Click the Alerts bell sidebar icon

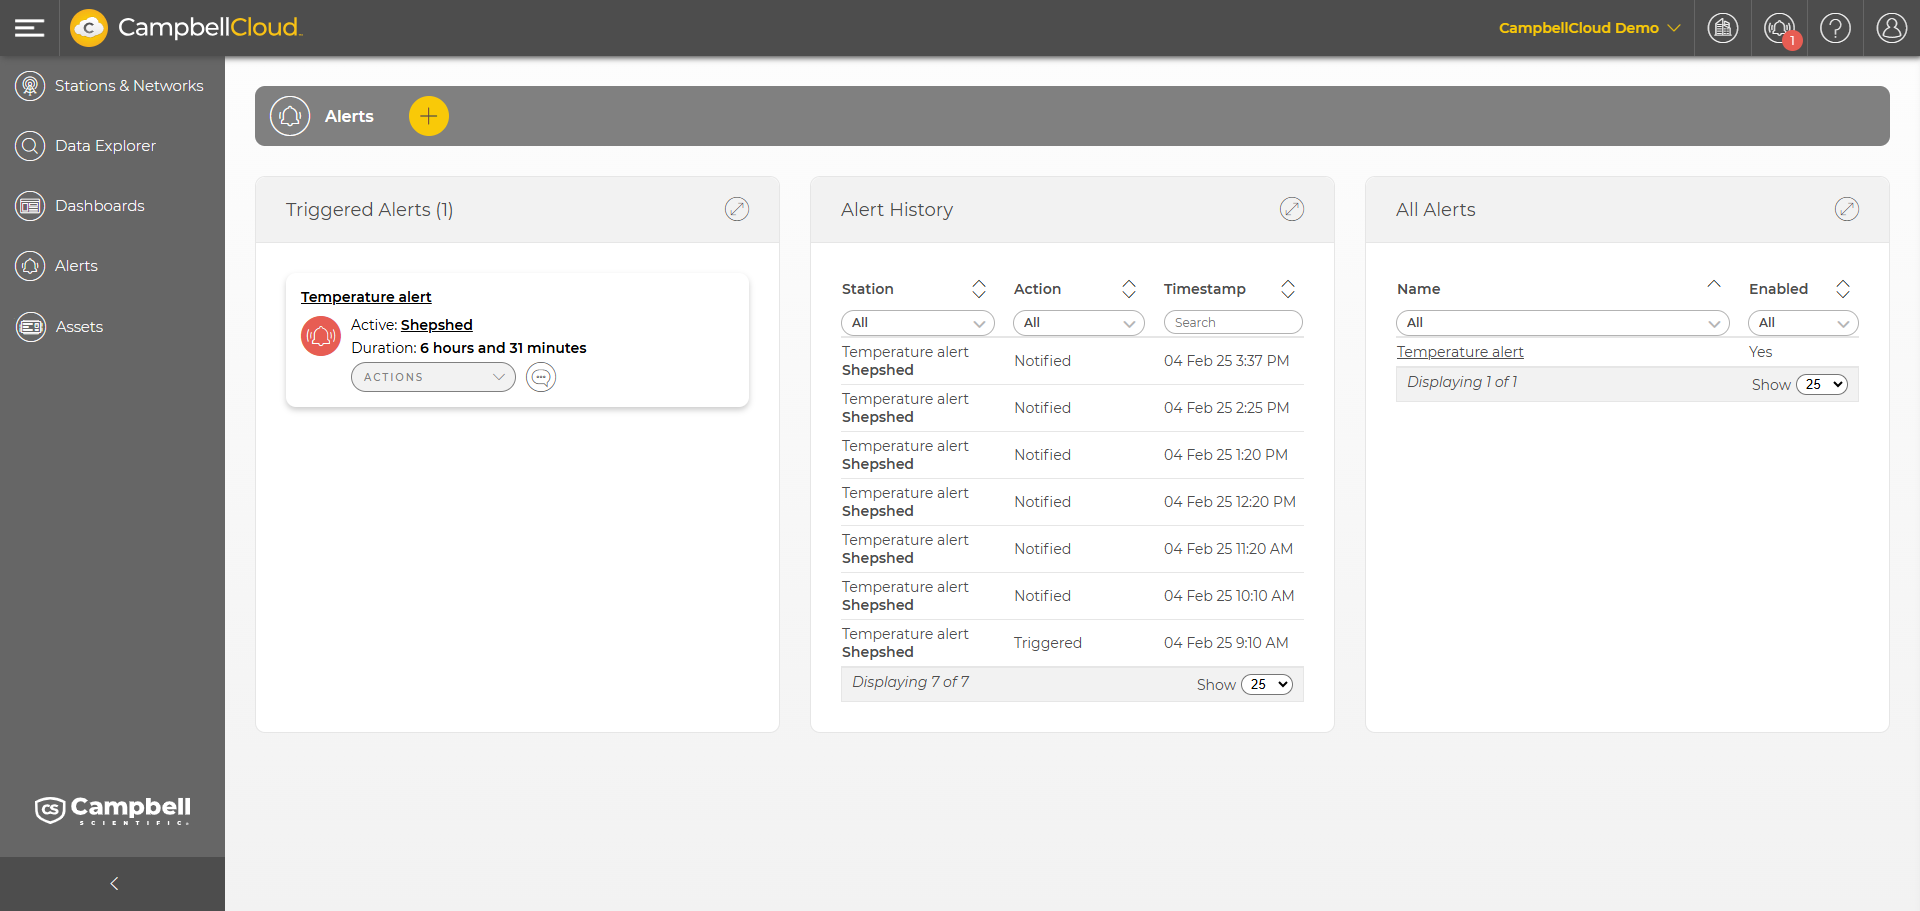pos(30,266)
